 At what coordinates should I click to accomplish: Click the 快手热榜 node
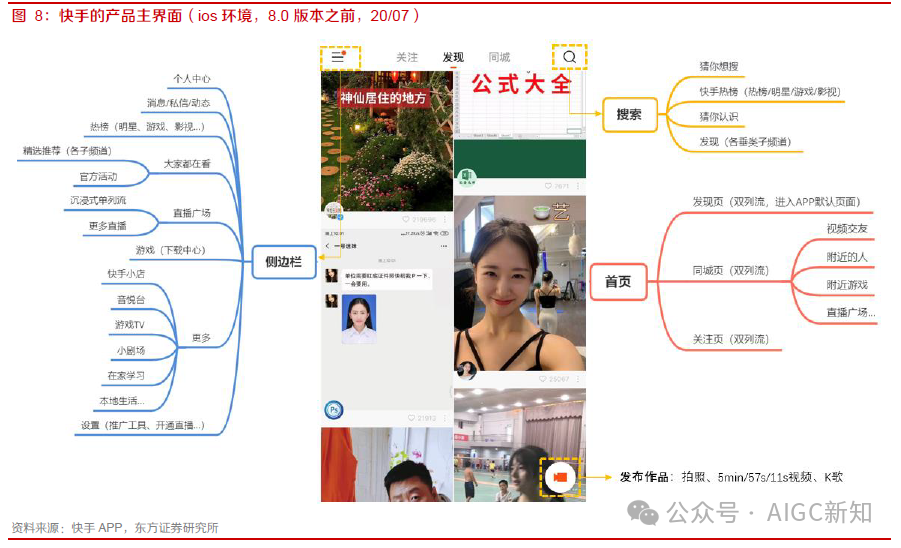(770, 92)
